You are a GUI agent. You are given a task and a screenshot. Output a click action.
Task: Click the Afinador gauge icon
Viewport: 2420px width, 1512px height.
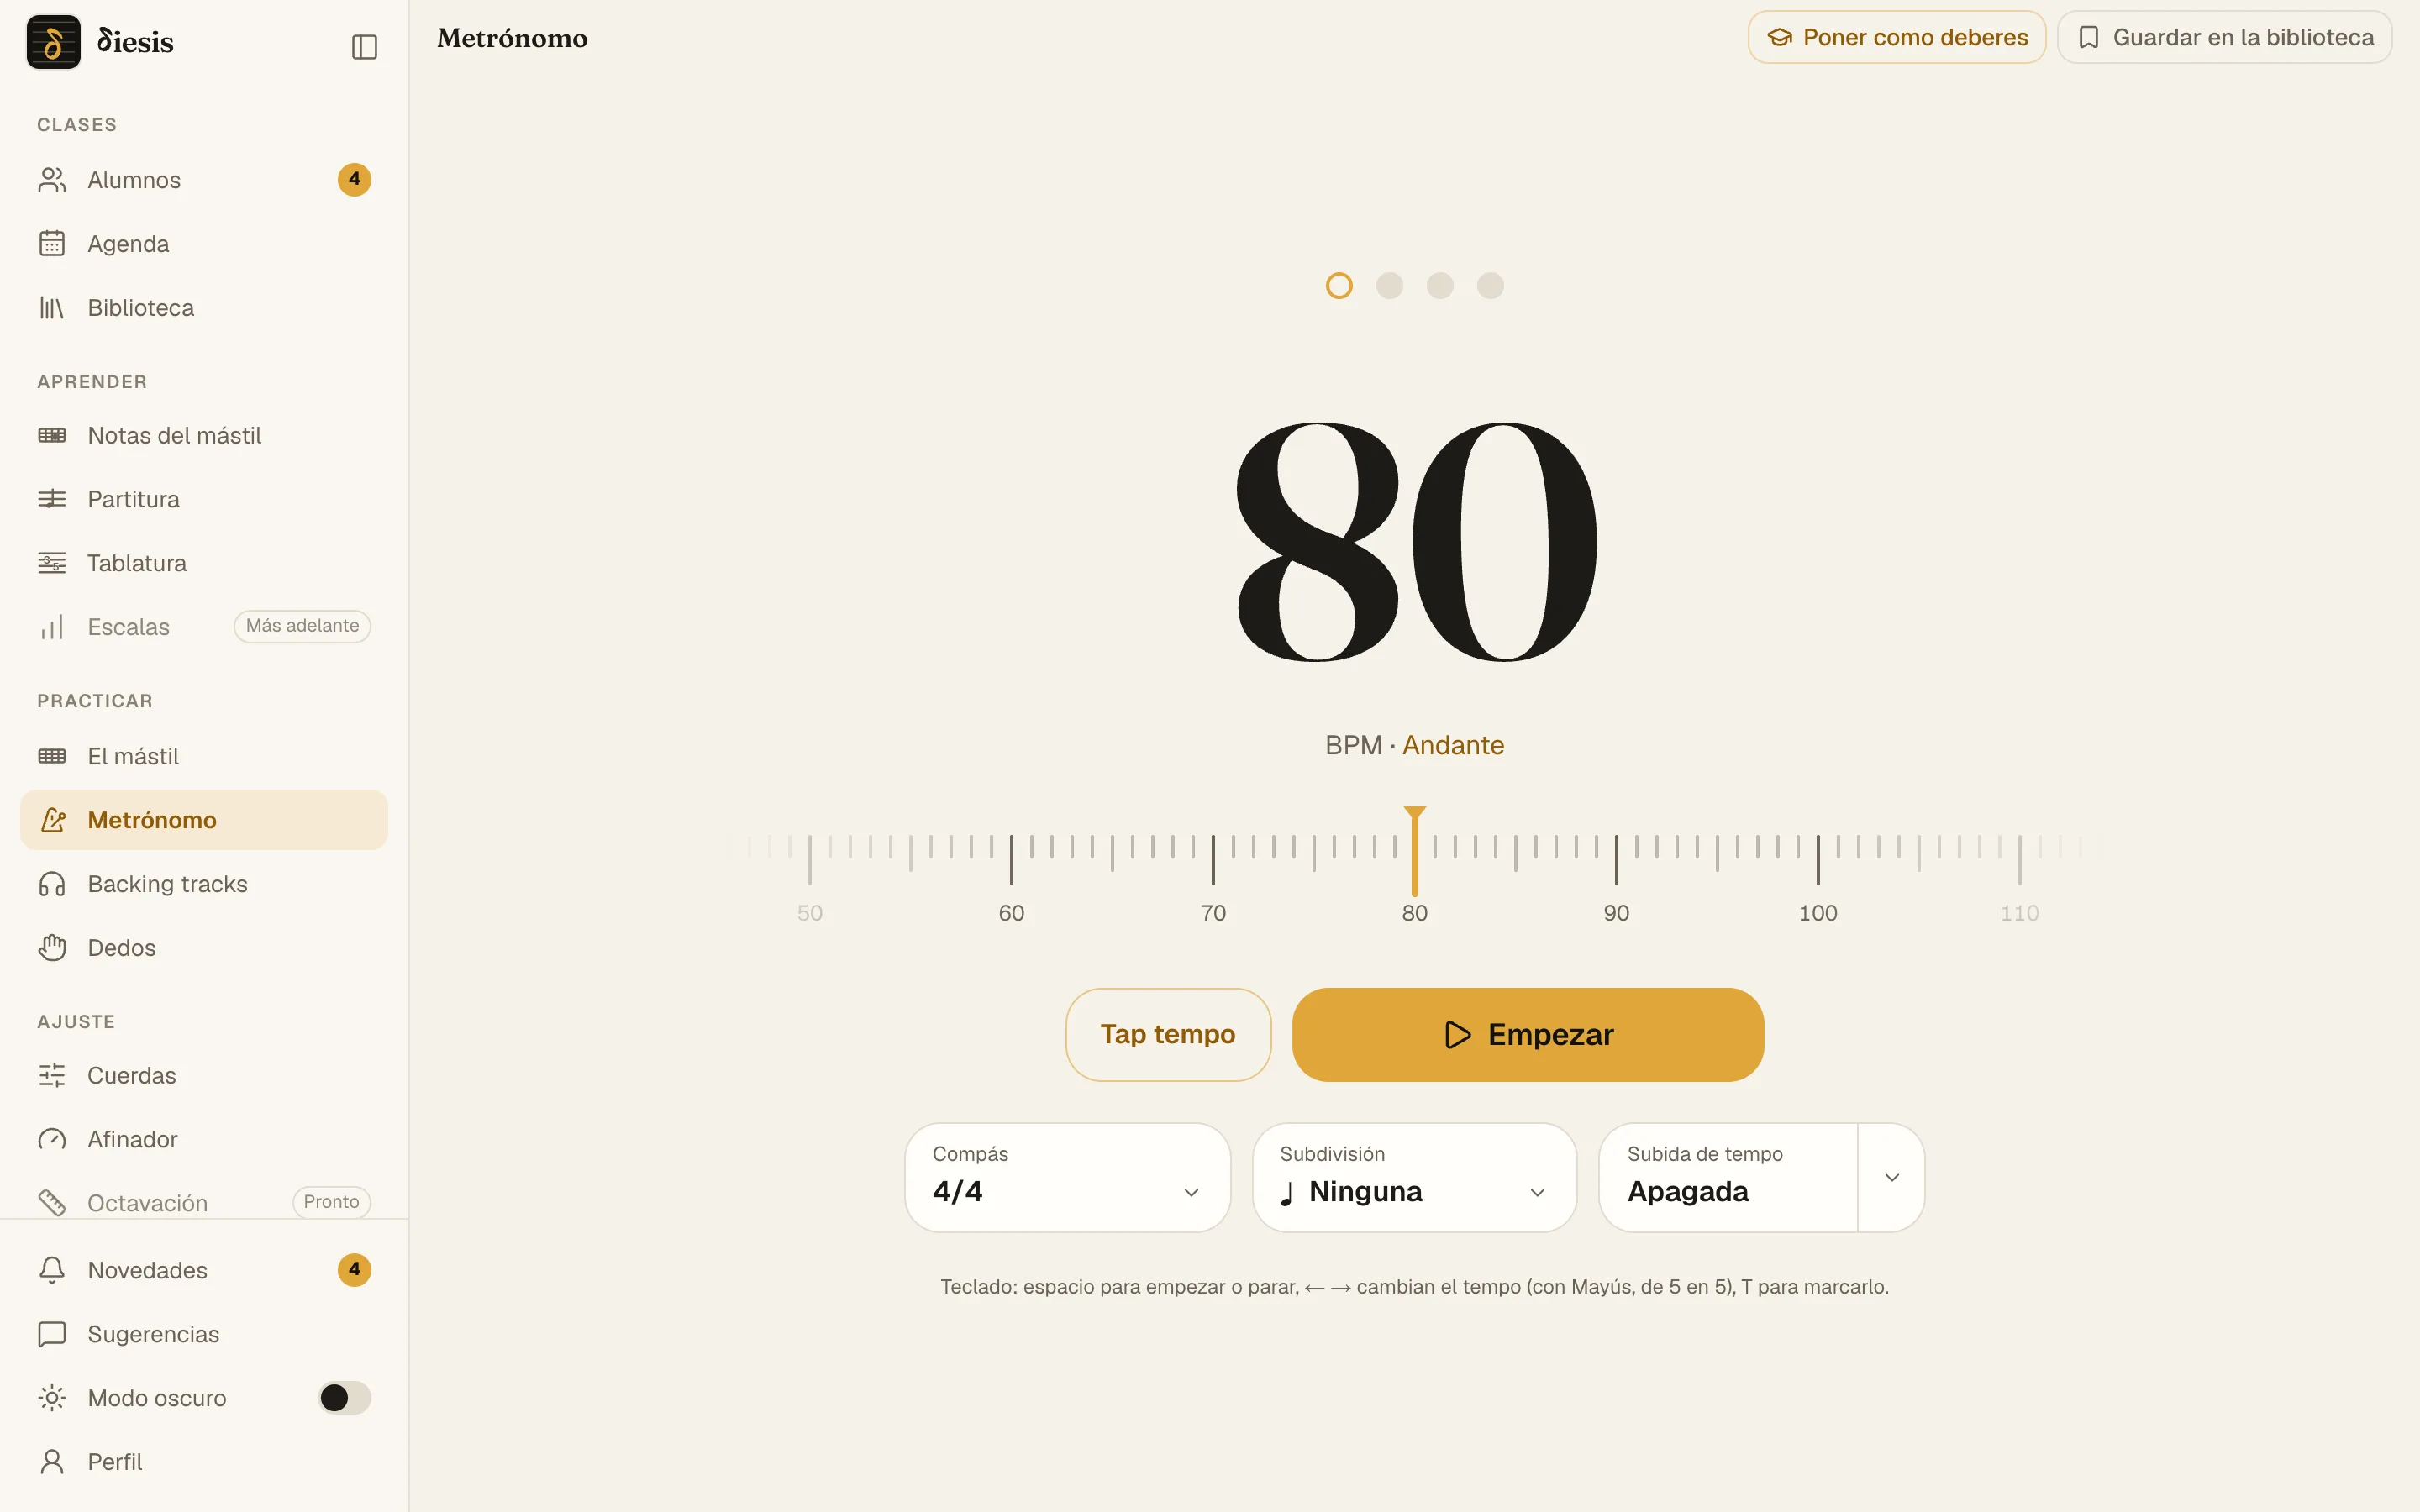(x=52, y=1139)
